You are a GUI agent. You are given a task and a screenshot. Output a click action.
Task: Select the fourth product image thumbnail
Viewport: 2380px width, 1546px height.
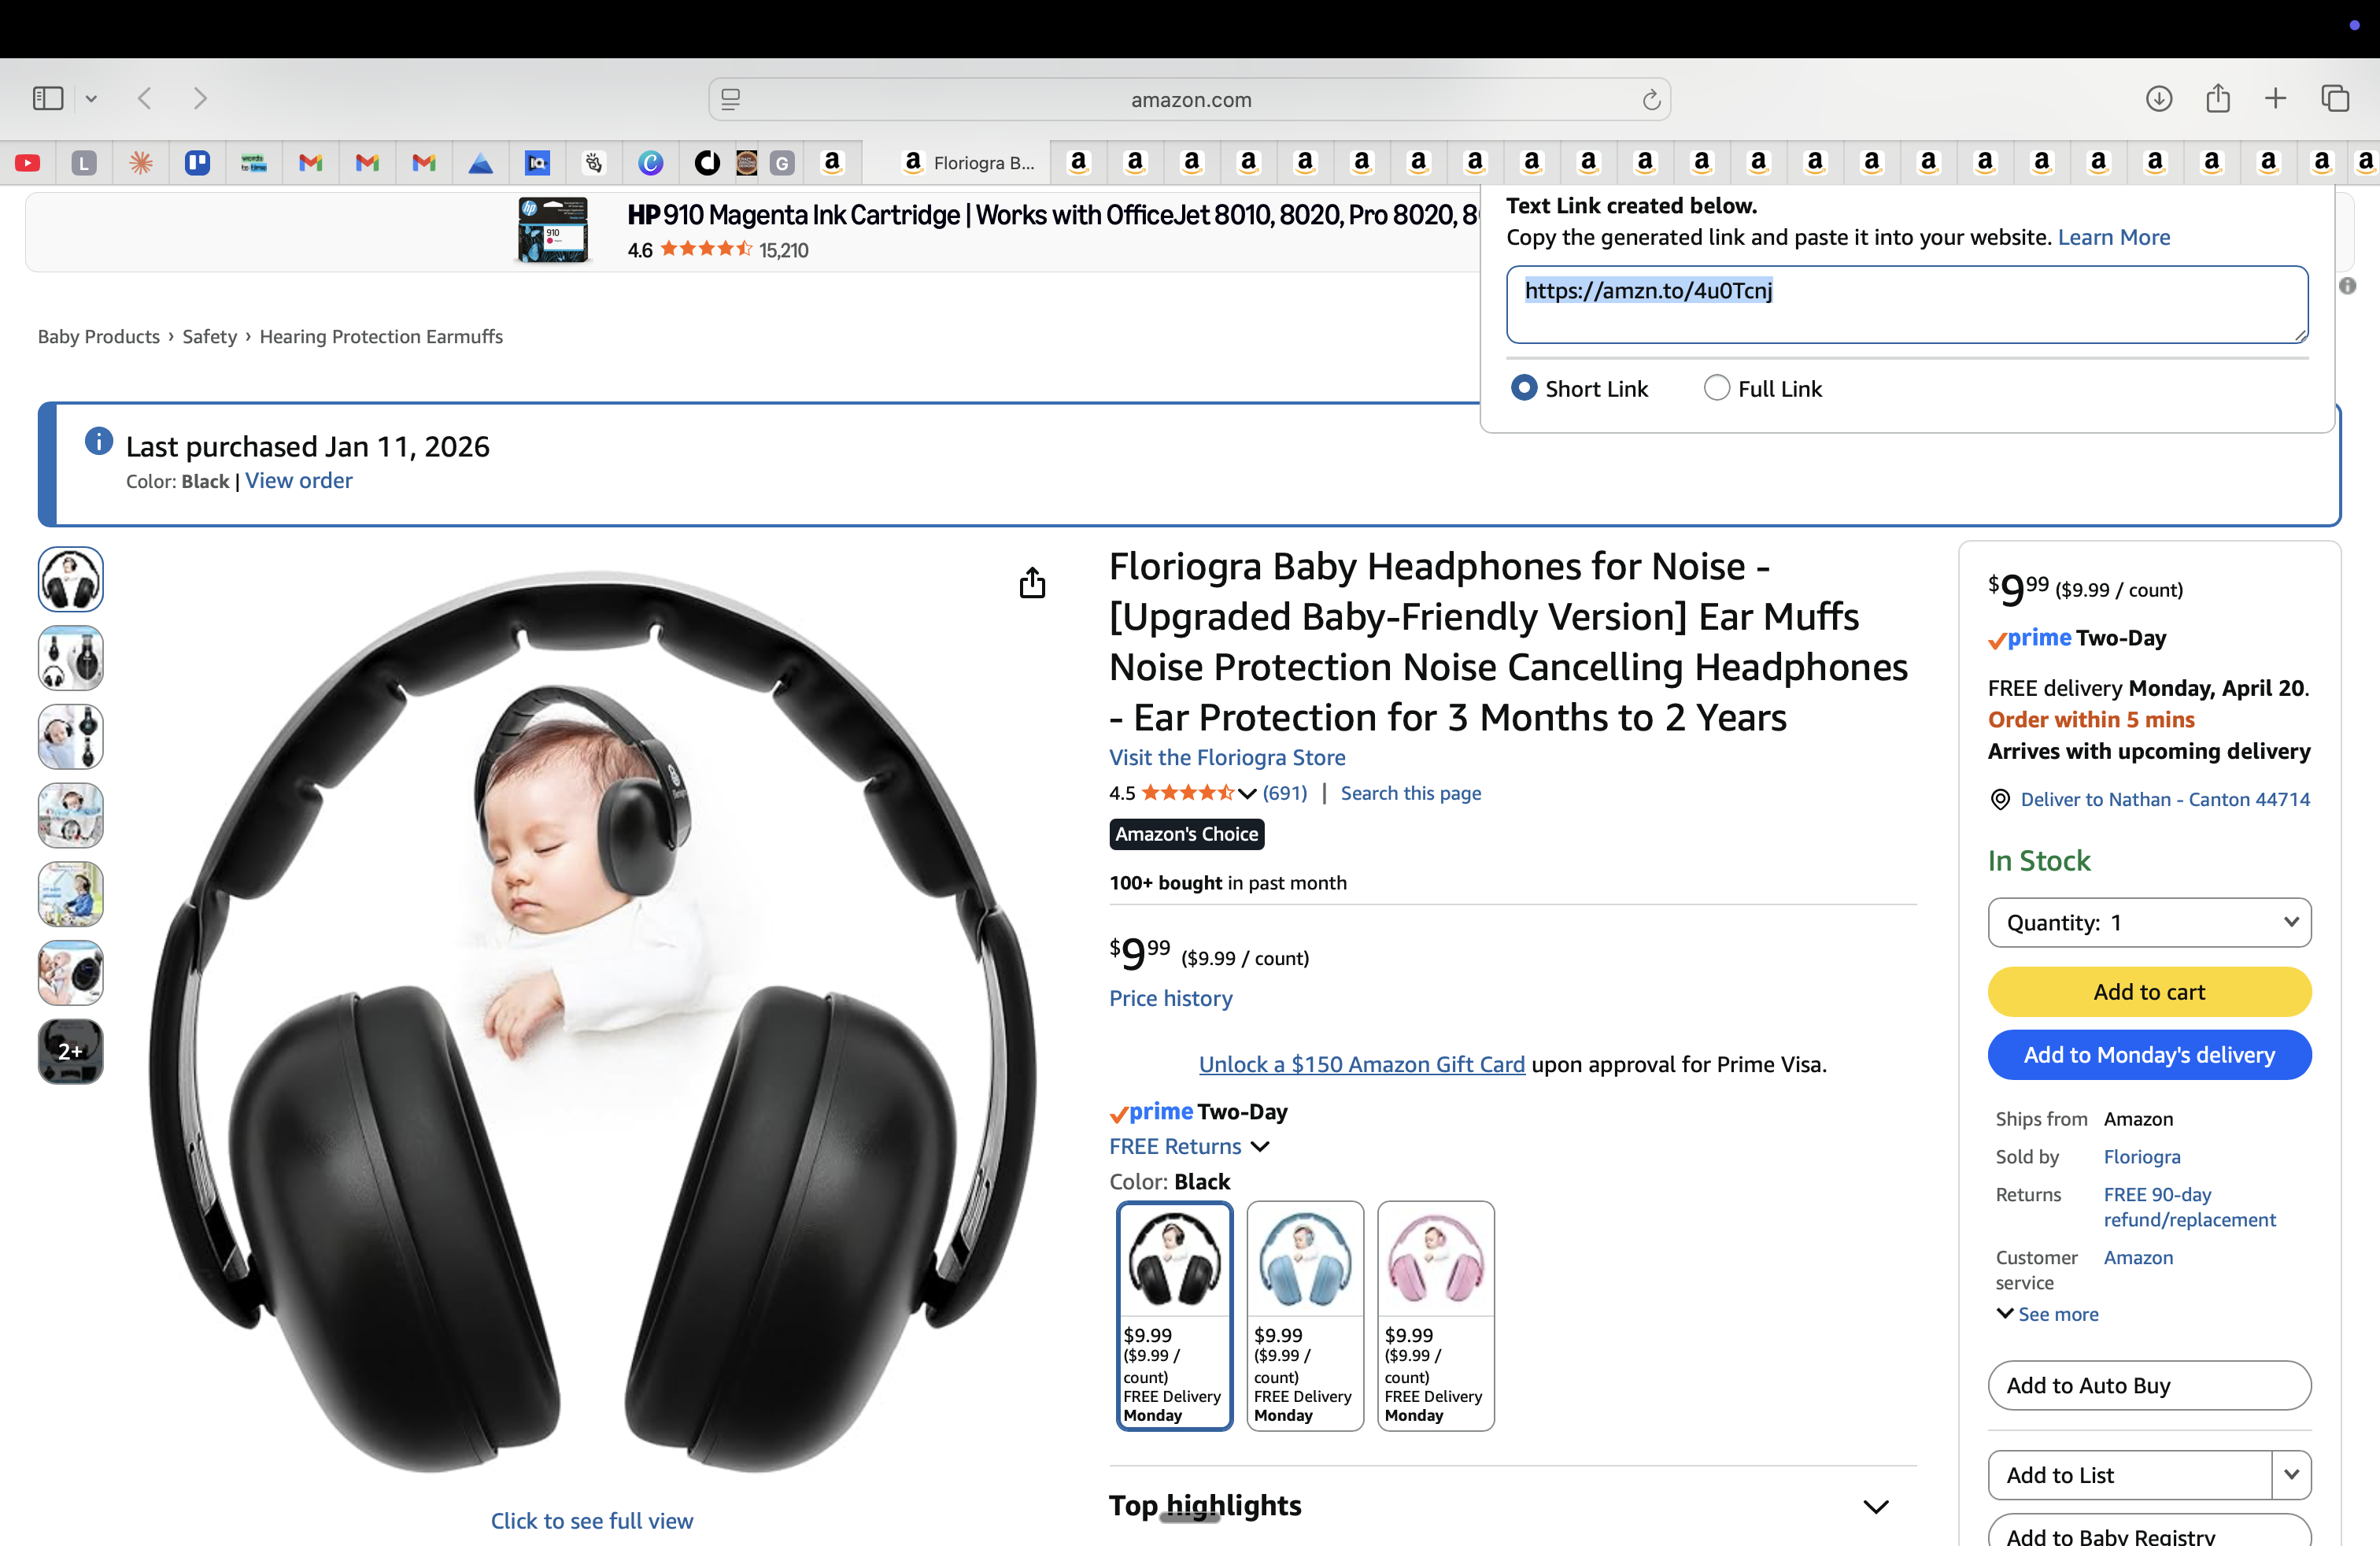point(71,815)
